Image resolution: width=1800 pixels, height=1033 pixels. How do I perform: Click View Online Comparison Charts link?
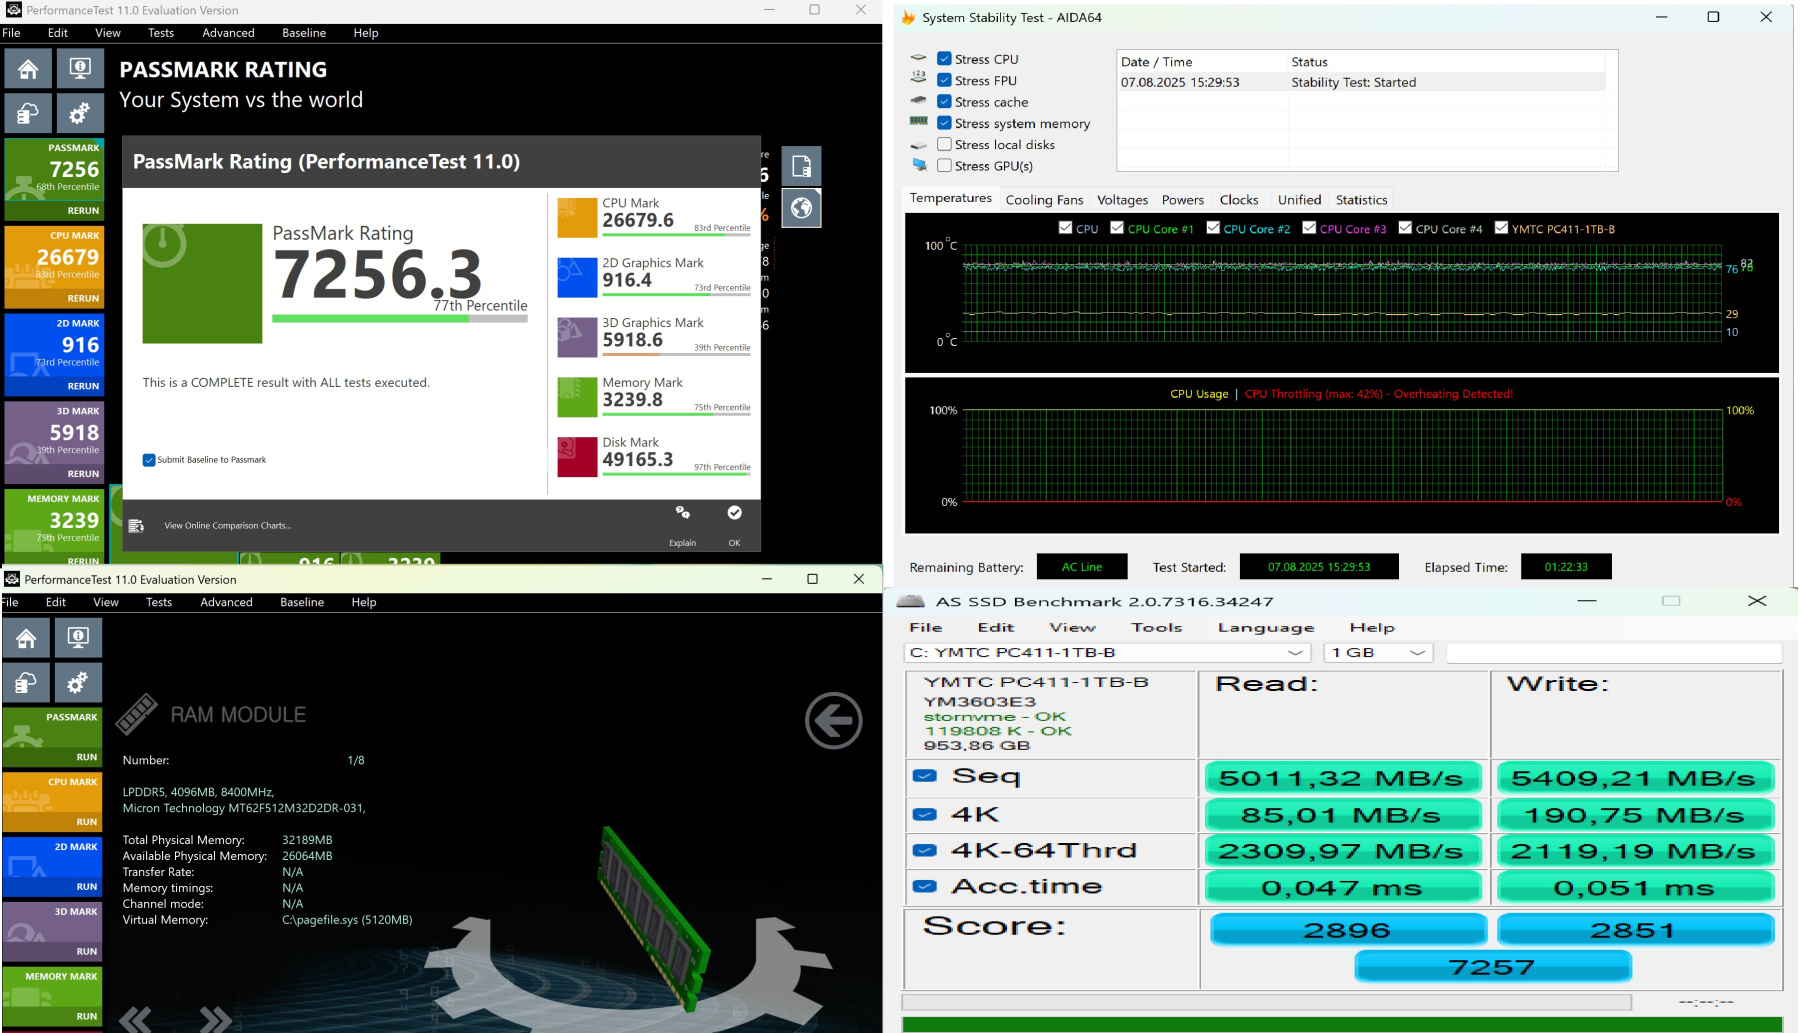(227, 526)
